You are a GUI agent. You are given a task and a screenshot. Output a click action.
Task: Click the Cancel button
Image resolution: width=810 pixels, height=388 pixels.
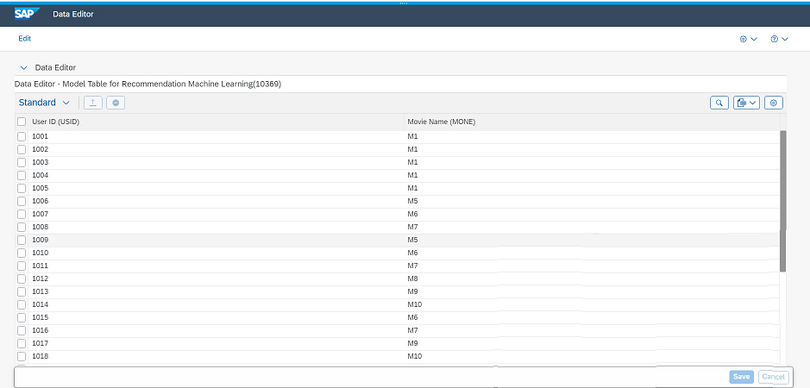click(773, 377)
